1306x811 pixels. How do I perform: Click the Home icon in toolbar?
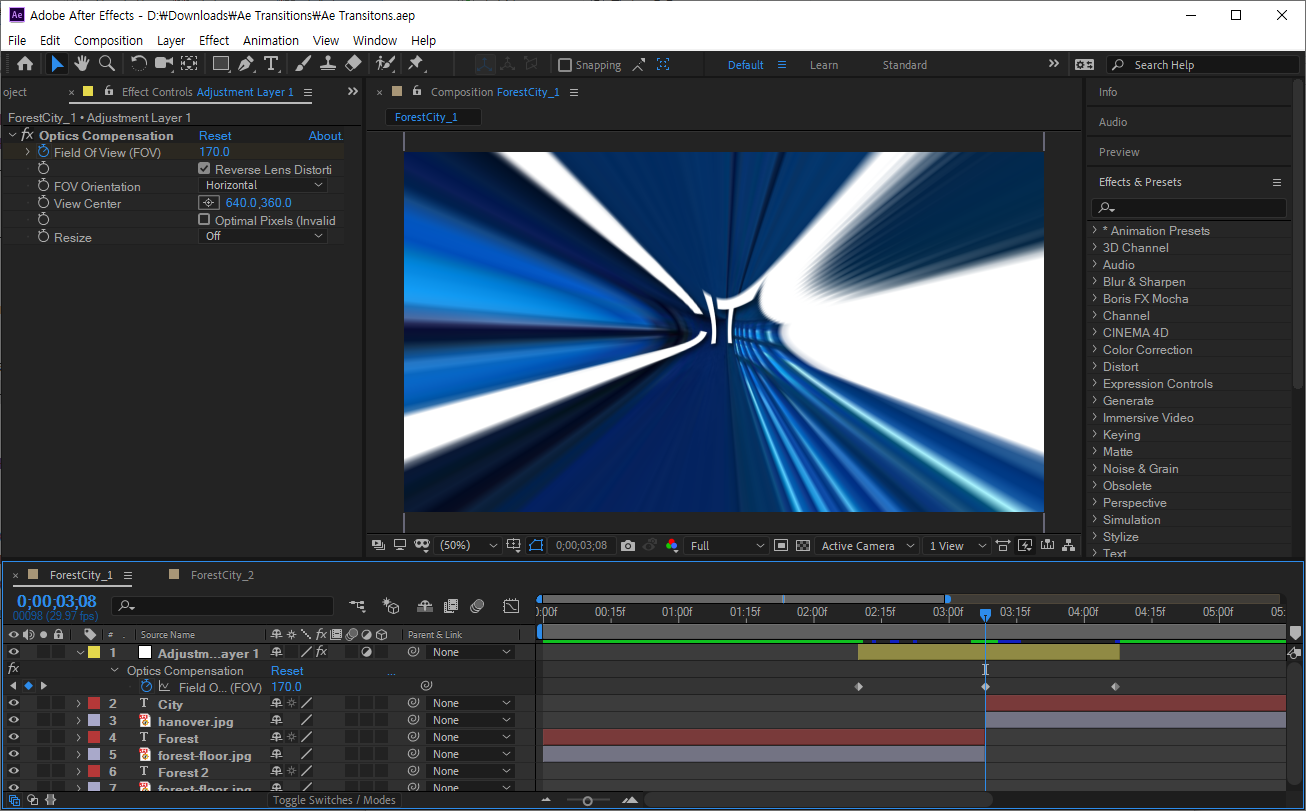tap(25, 64)
